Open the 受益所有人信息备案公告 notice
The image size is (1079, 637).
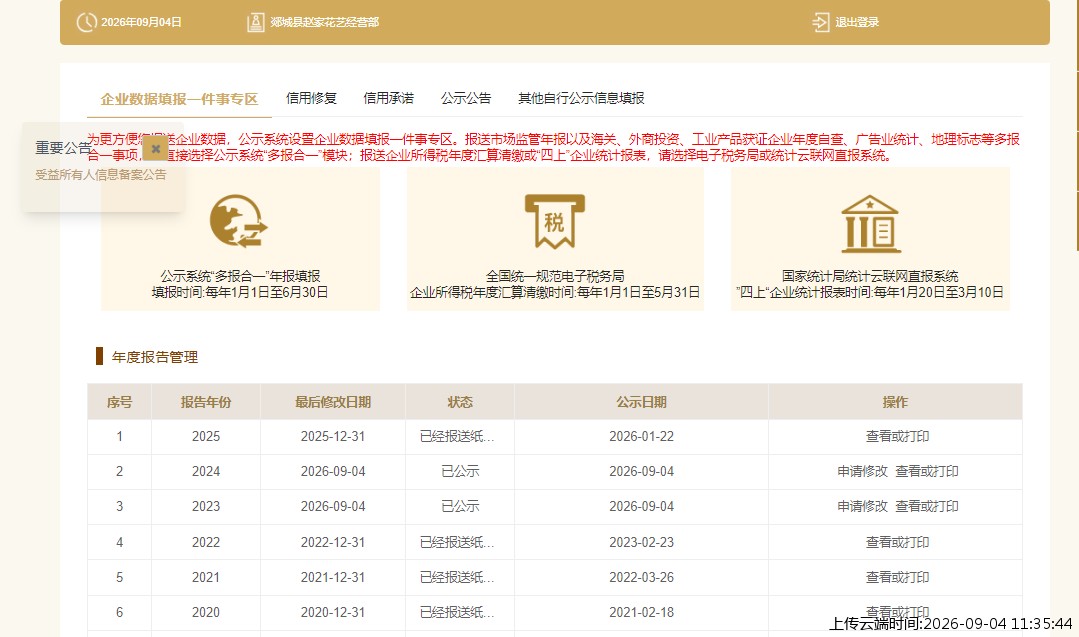point(100,175)
